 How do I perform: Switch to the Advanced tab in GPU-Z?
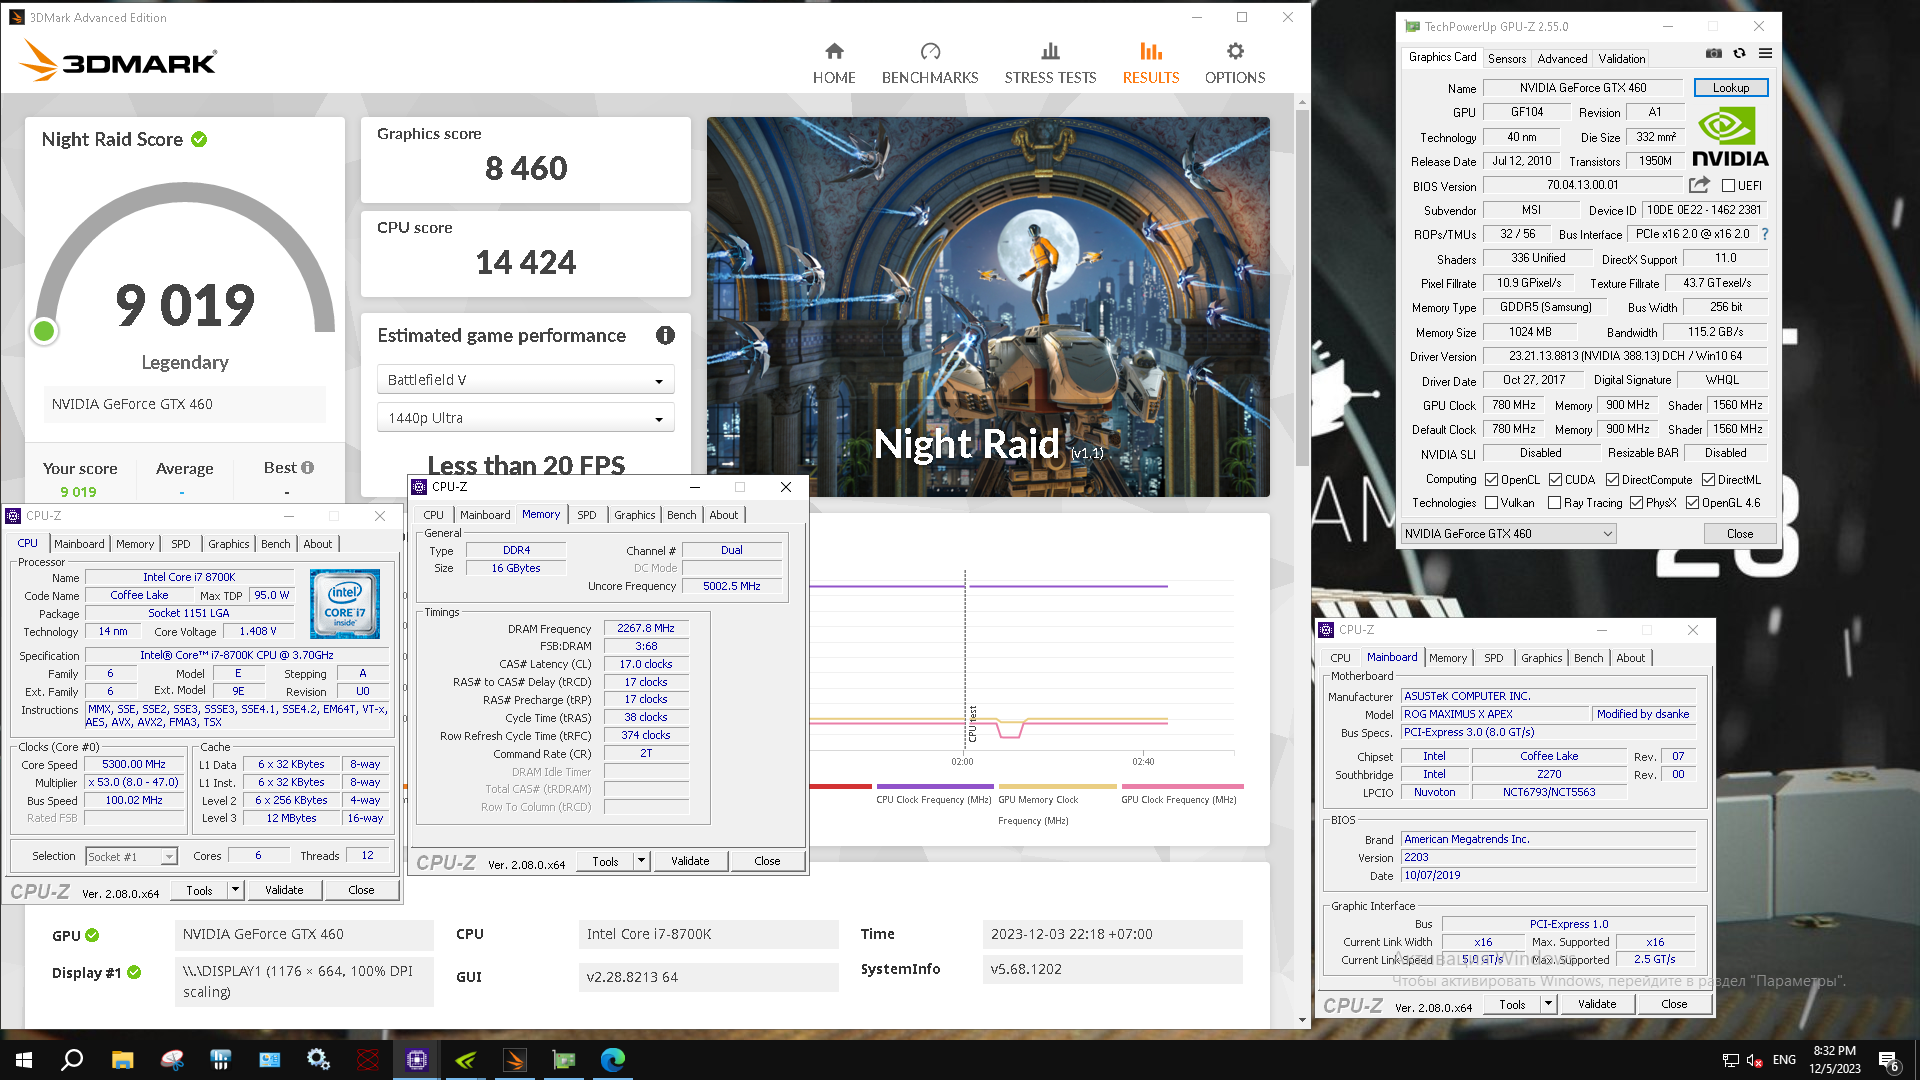coord(1562,59)
